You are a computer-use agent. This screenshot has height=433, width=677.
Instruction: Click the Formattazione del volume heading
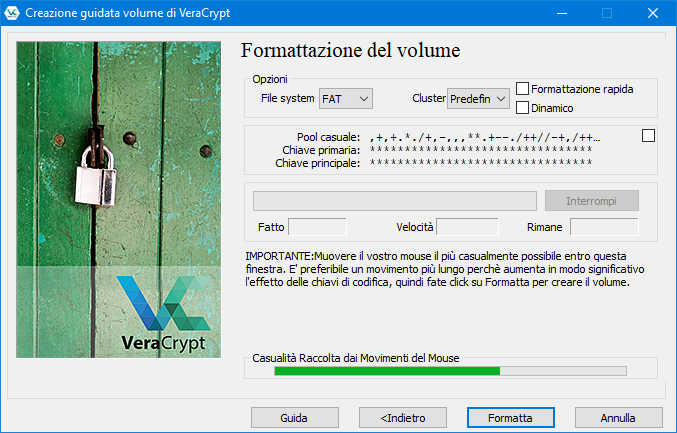pyautogui.click(x=350, y=50)
